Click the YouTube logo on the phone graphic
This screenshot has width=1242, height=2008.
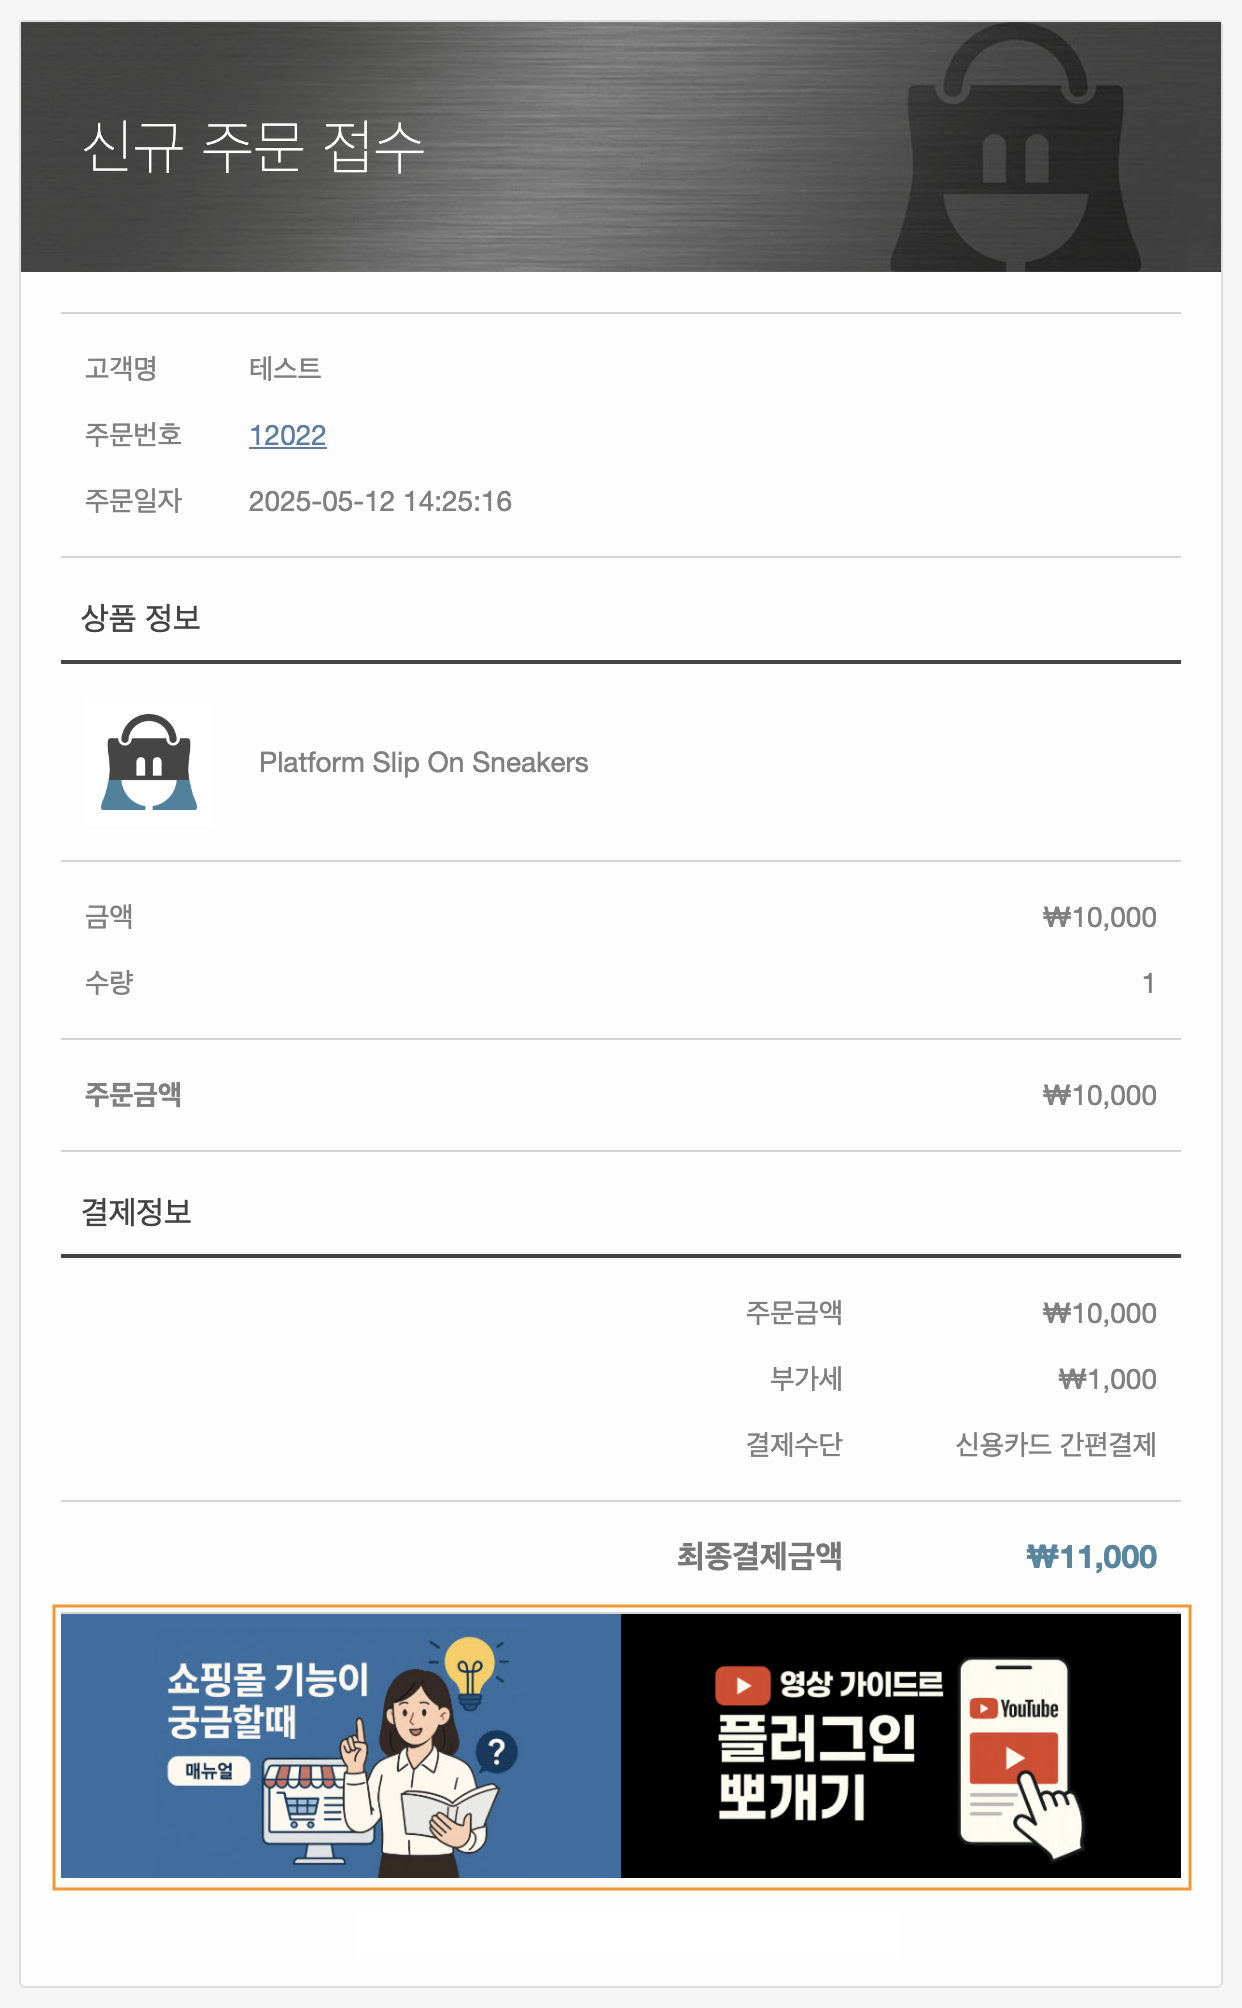[1014, 1708]
